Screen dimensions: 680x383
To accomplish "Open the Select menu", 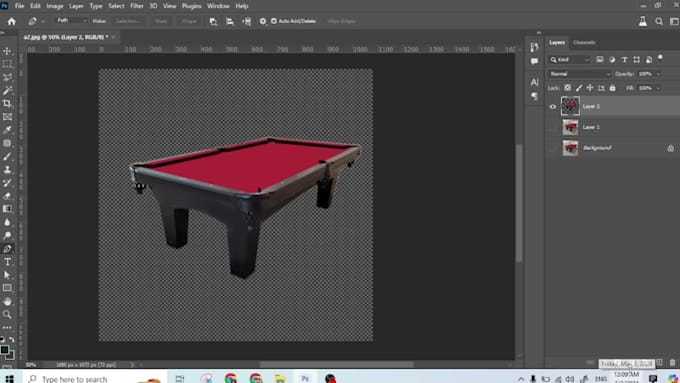I will (116, 6).
